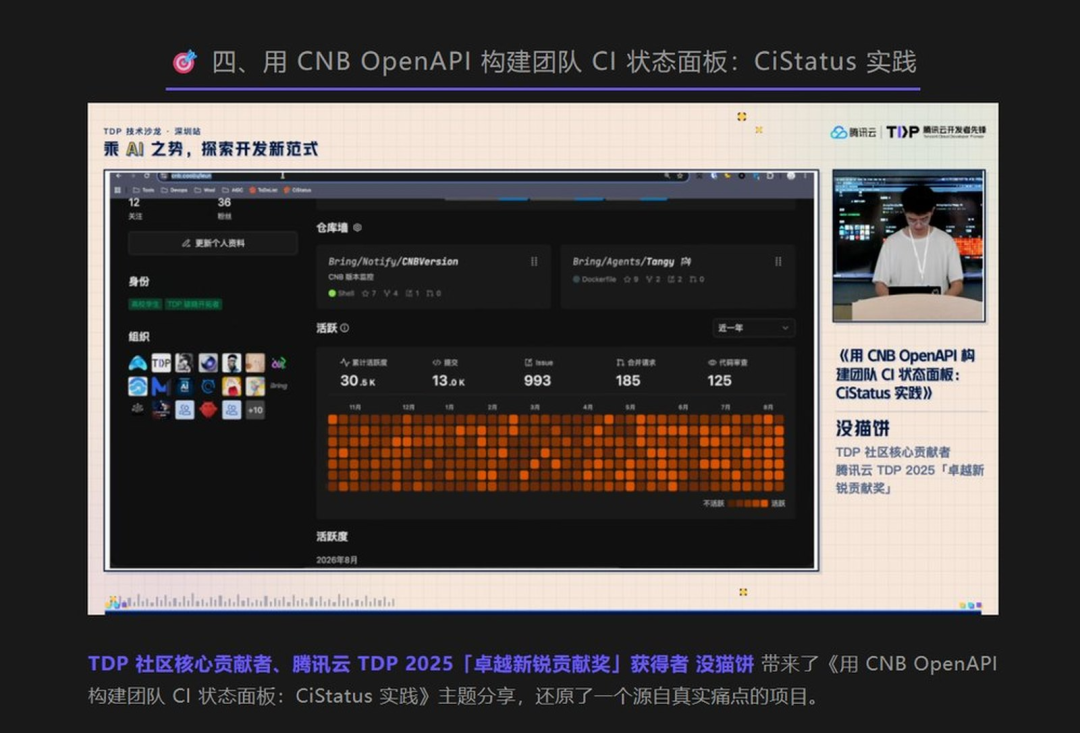Click the 活跃度 section heading

[x=332, y=537]
